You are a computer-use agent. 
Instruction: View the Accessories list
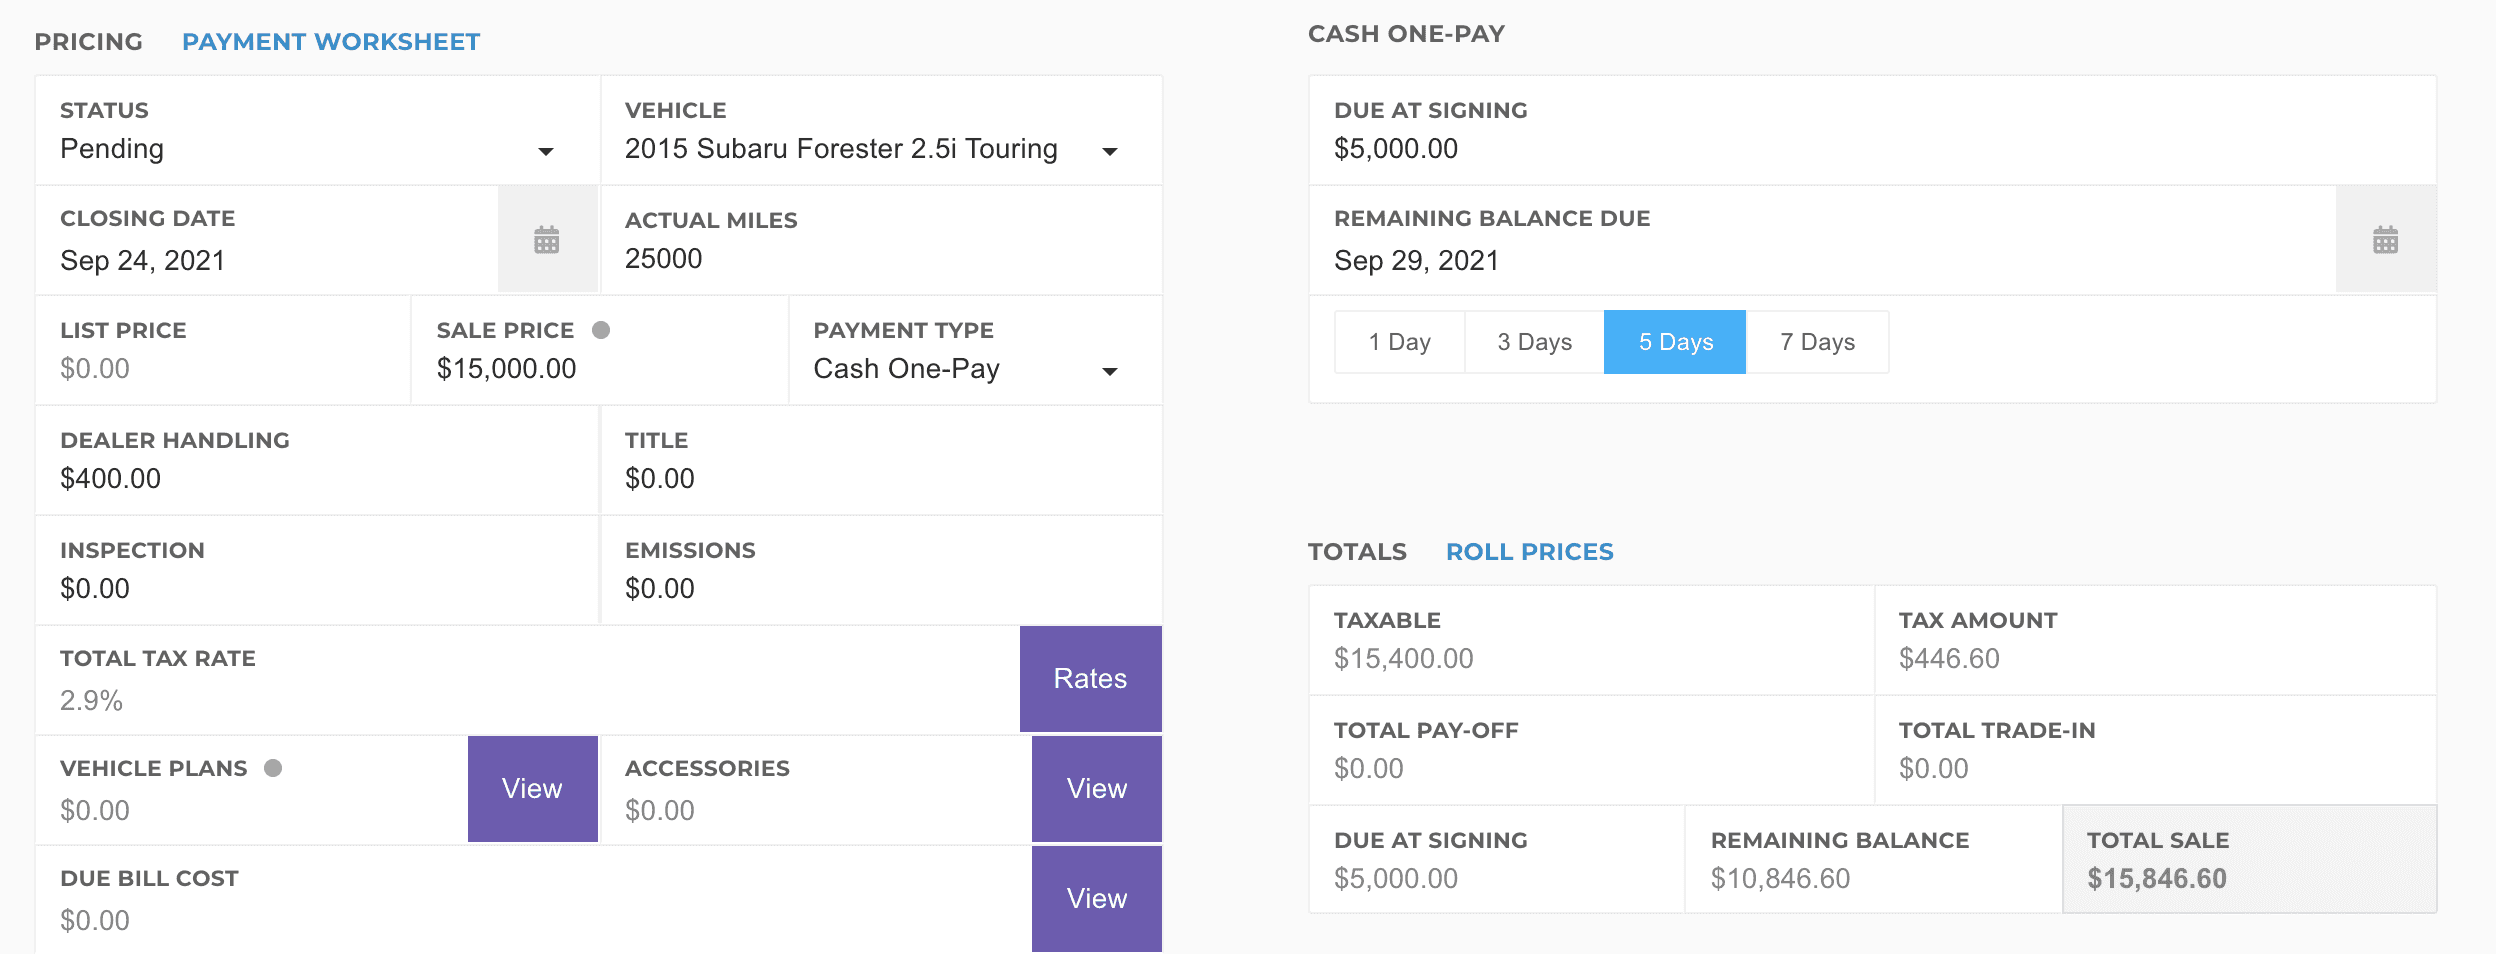pyautogui.click(x=1096, y=789)
